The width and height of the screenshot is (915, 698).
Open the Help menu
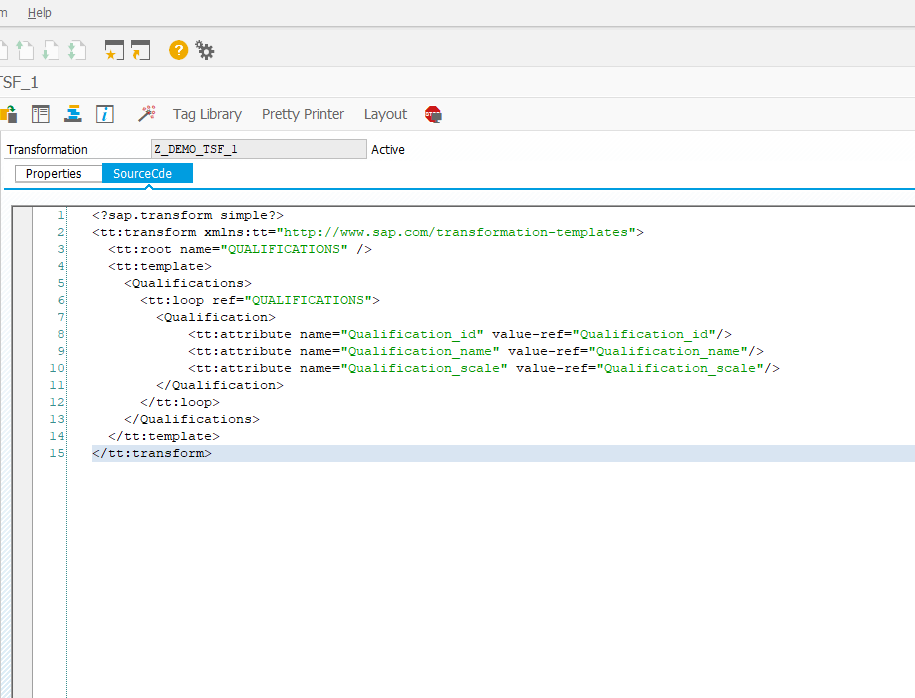[39, 12]
